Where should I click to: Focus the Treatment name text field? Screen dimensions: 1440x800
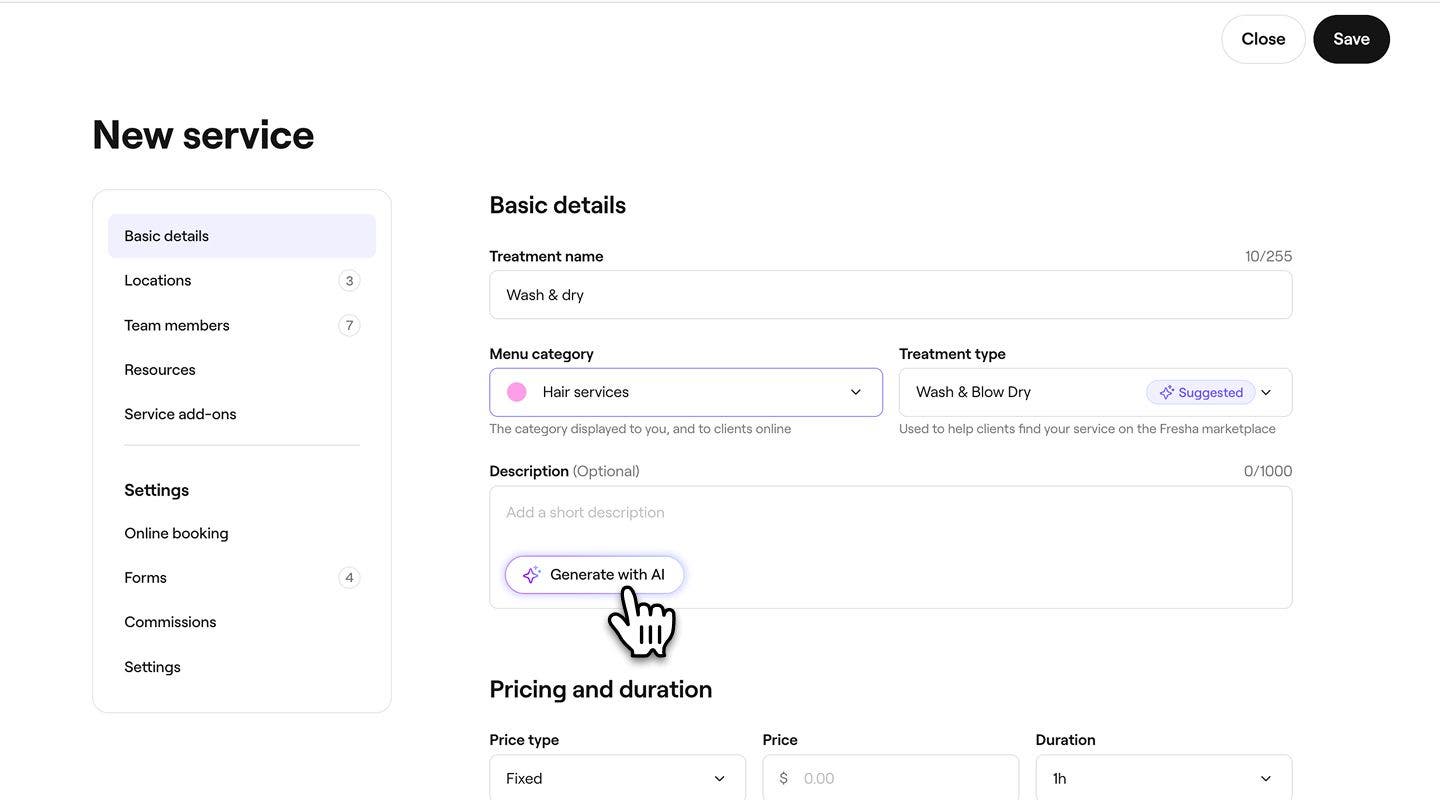coord(890,295)
